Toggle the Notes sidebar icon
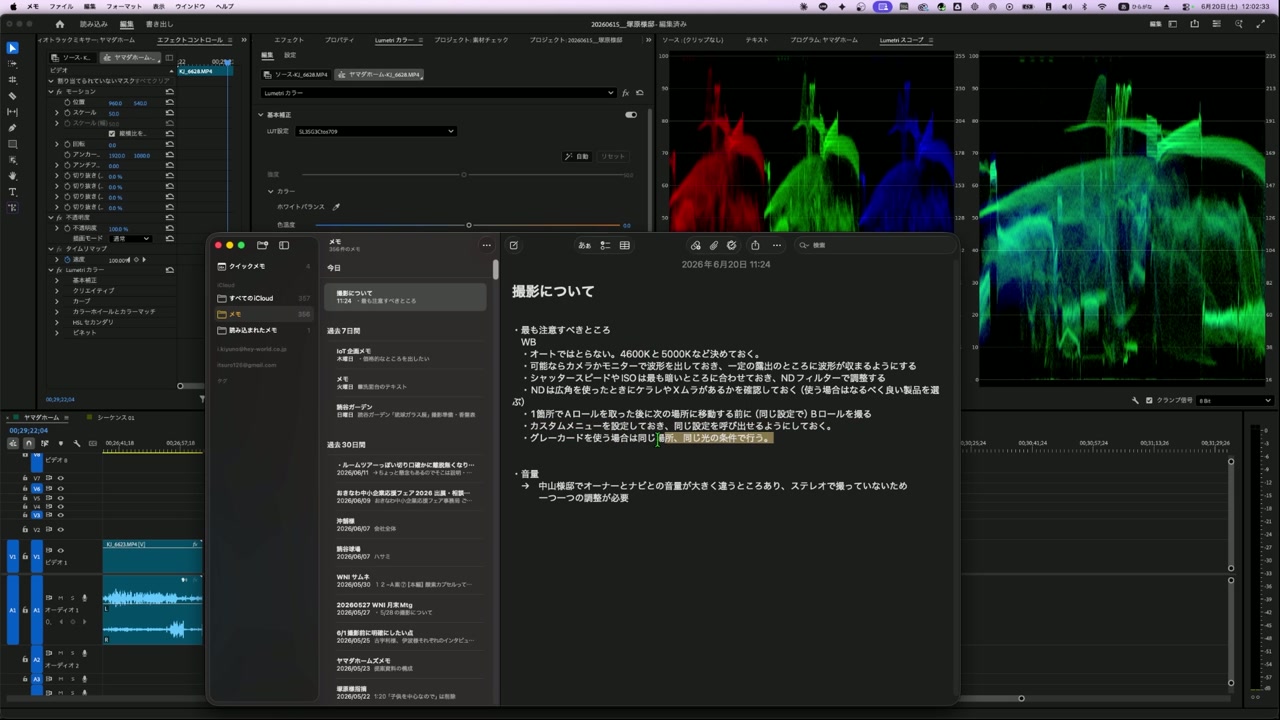1280x720 pixels. point(284,245)
